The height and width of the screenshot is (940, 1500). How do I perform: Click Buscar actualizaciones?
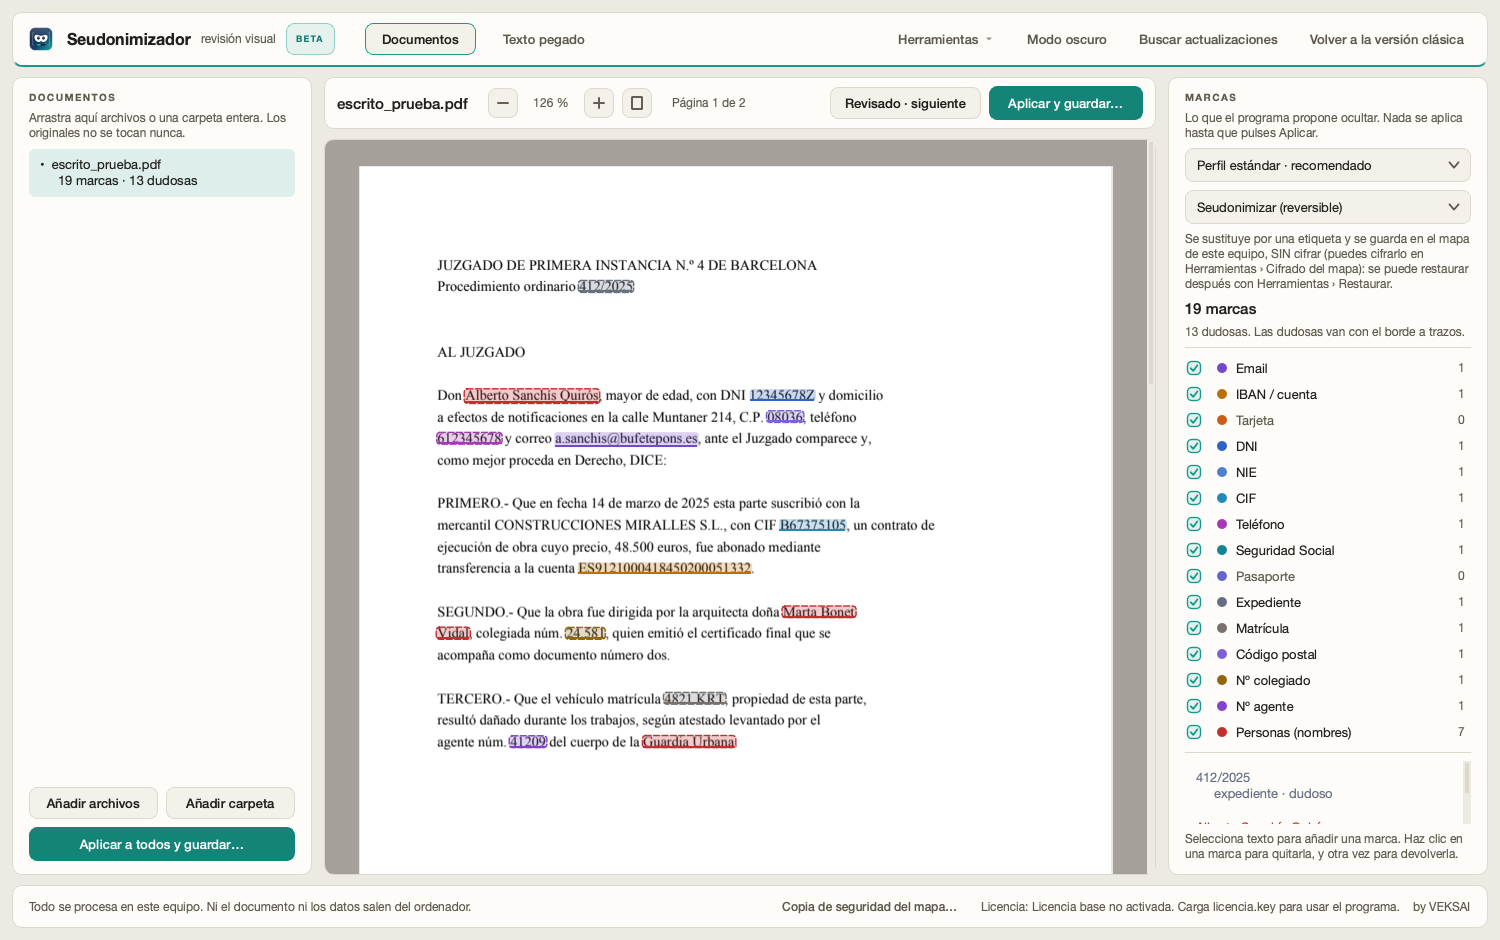[x=1208, y=39]
